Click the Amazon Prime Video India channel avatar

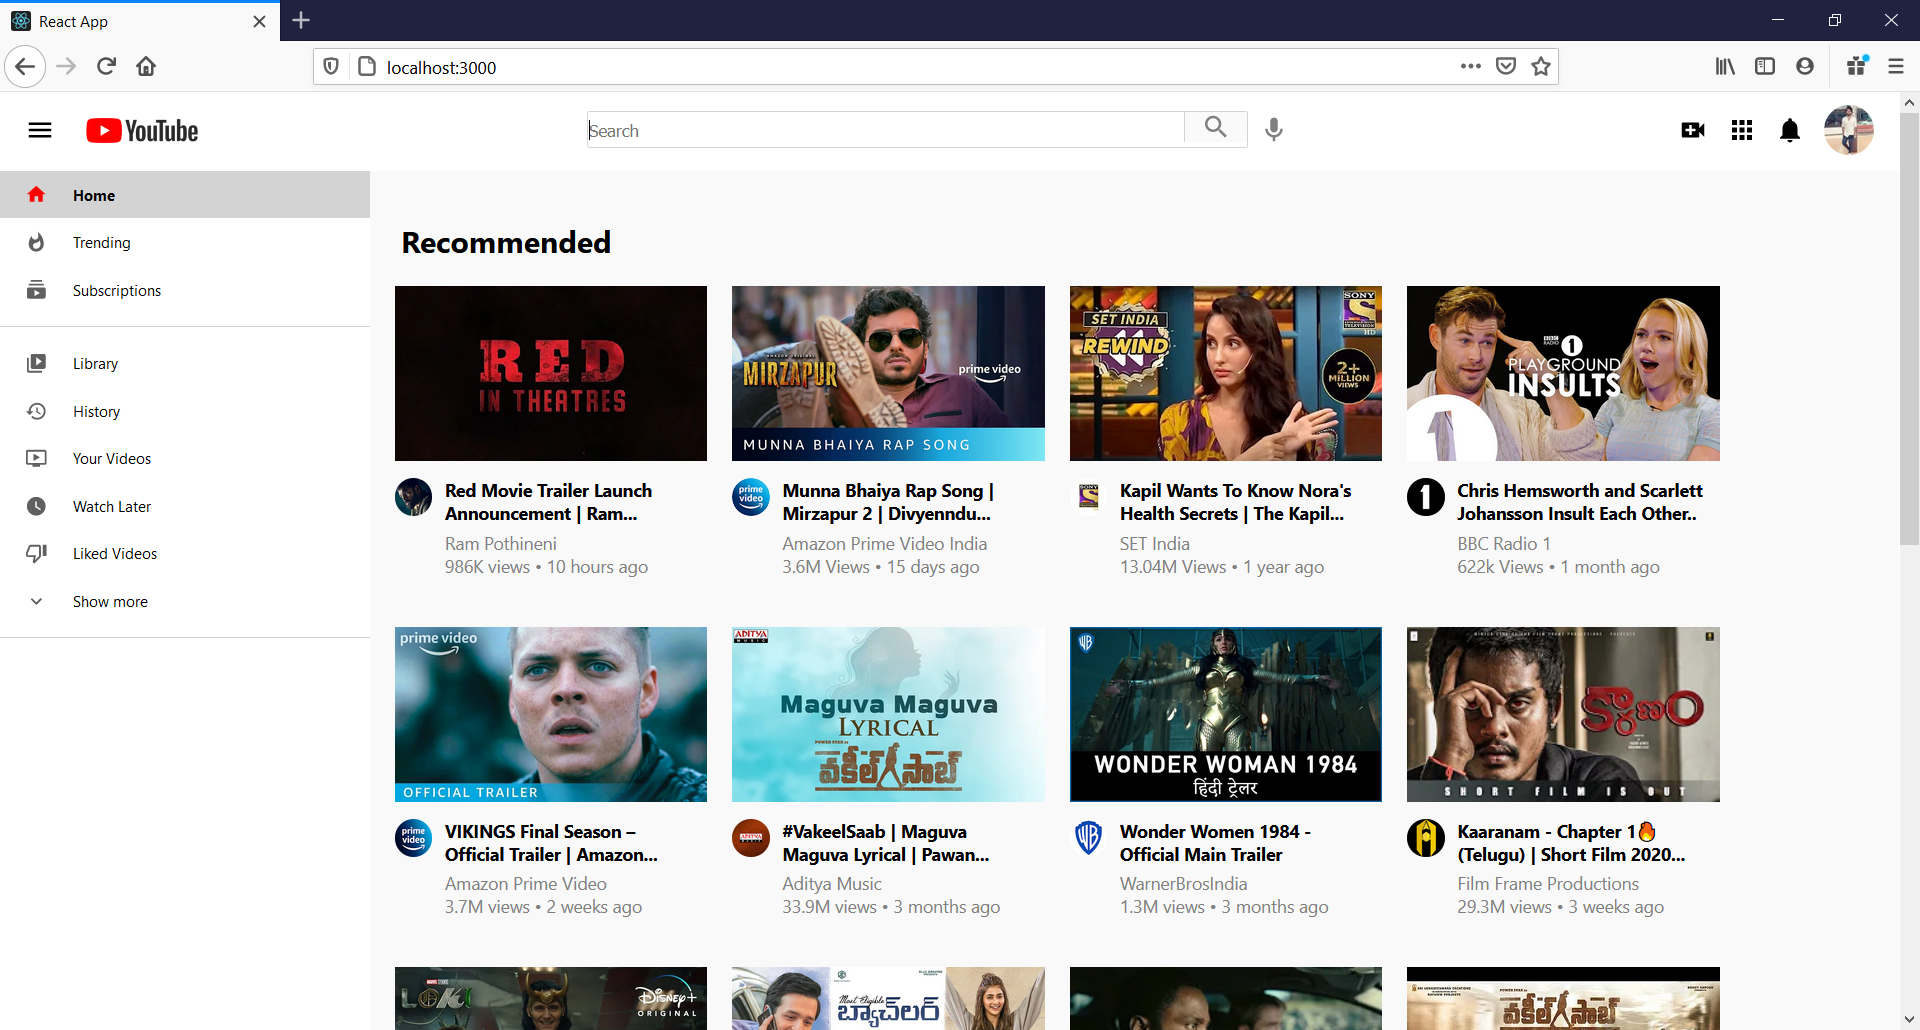tap(750, 496)
